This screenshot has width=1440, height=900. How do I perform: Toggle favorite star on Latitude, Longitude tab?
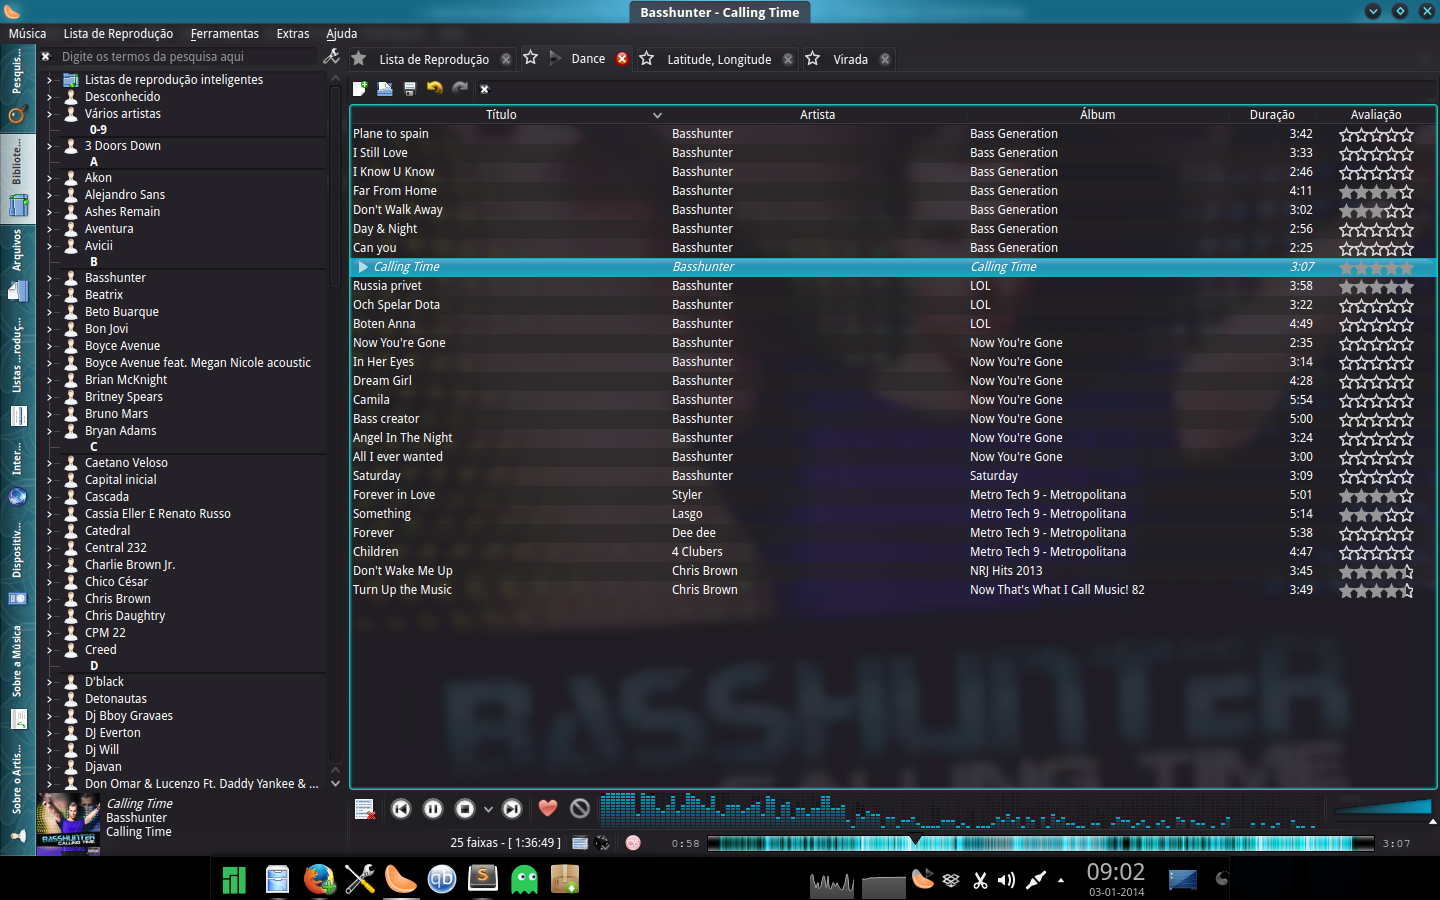pyautogui.click(x=647, y=59)
